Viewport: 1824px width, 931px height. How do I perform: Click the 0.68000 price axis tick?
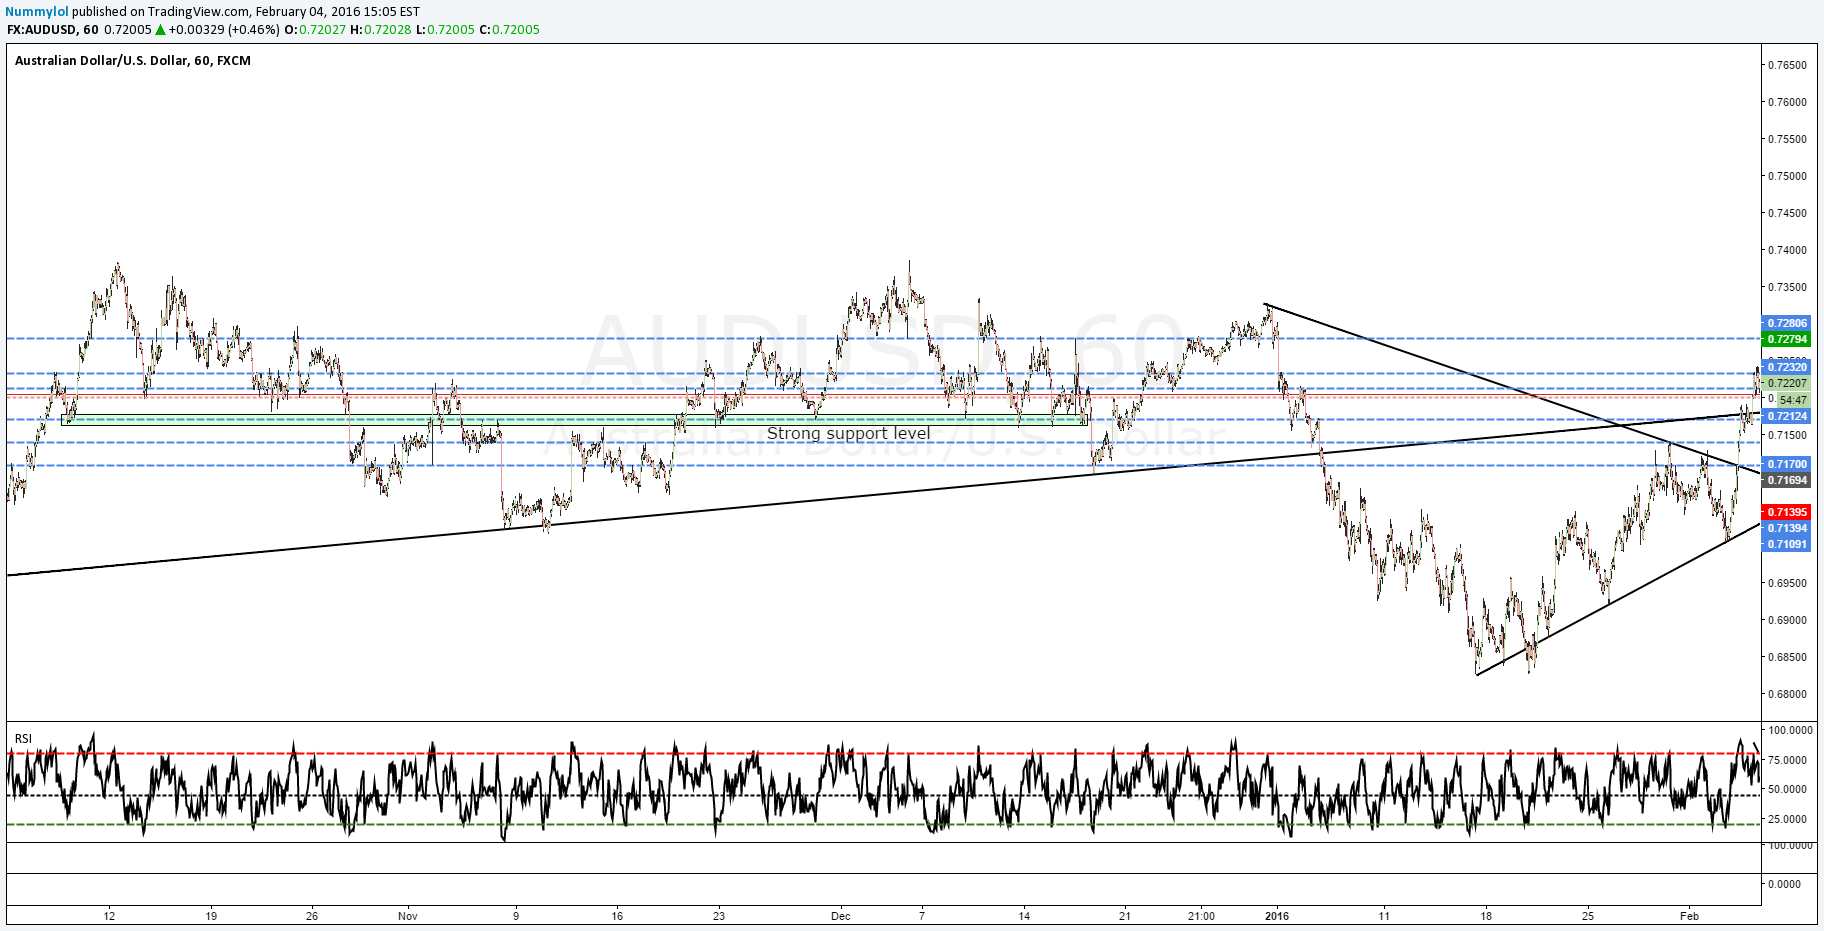pyautogui.click(x=1787, y=694)
